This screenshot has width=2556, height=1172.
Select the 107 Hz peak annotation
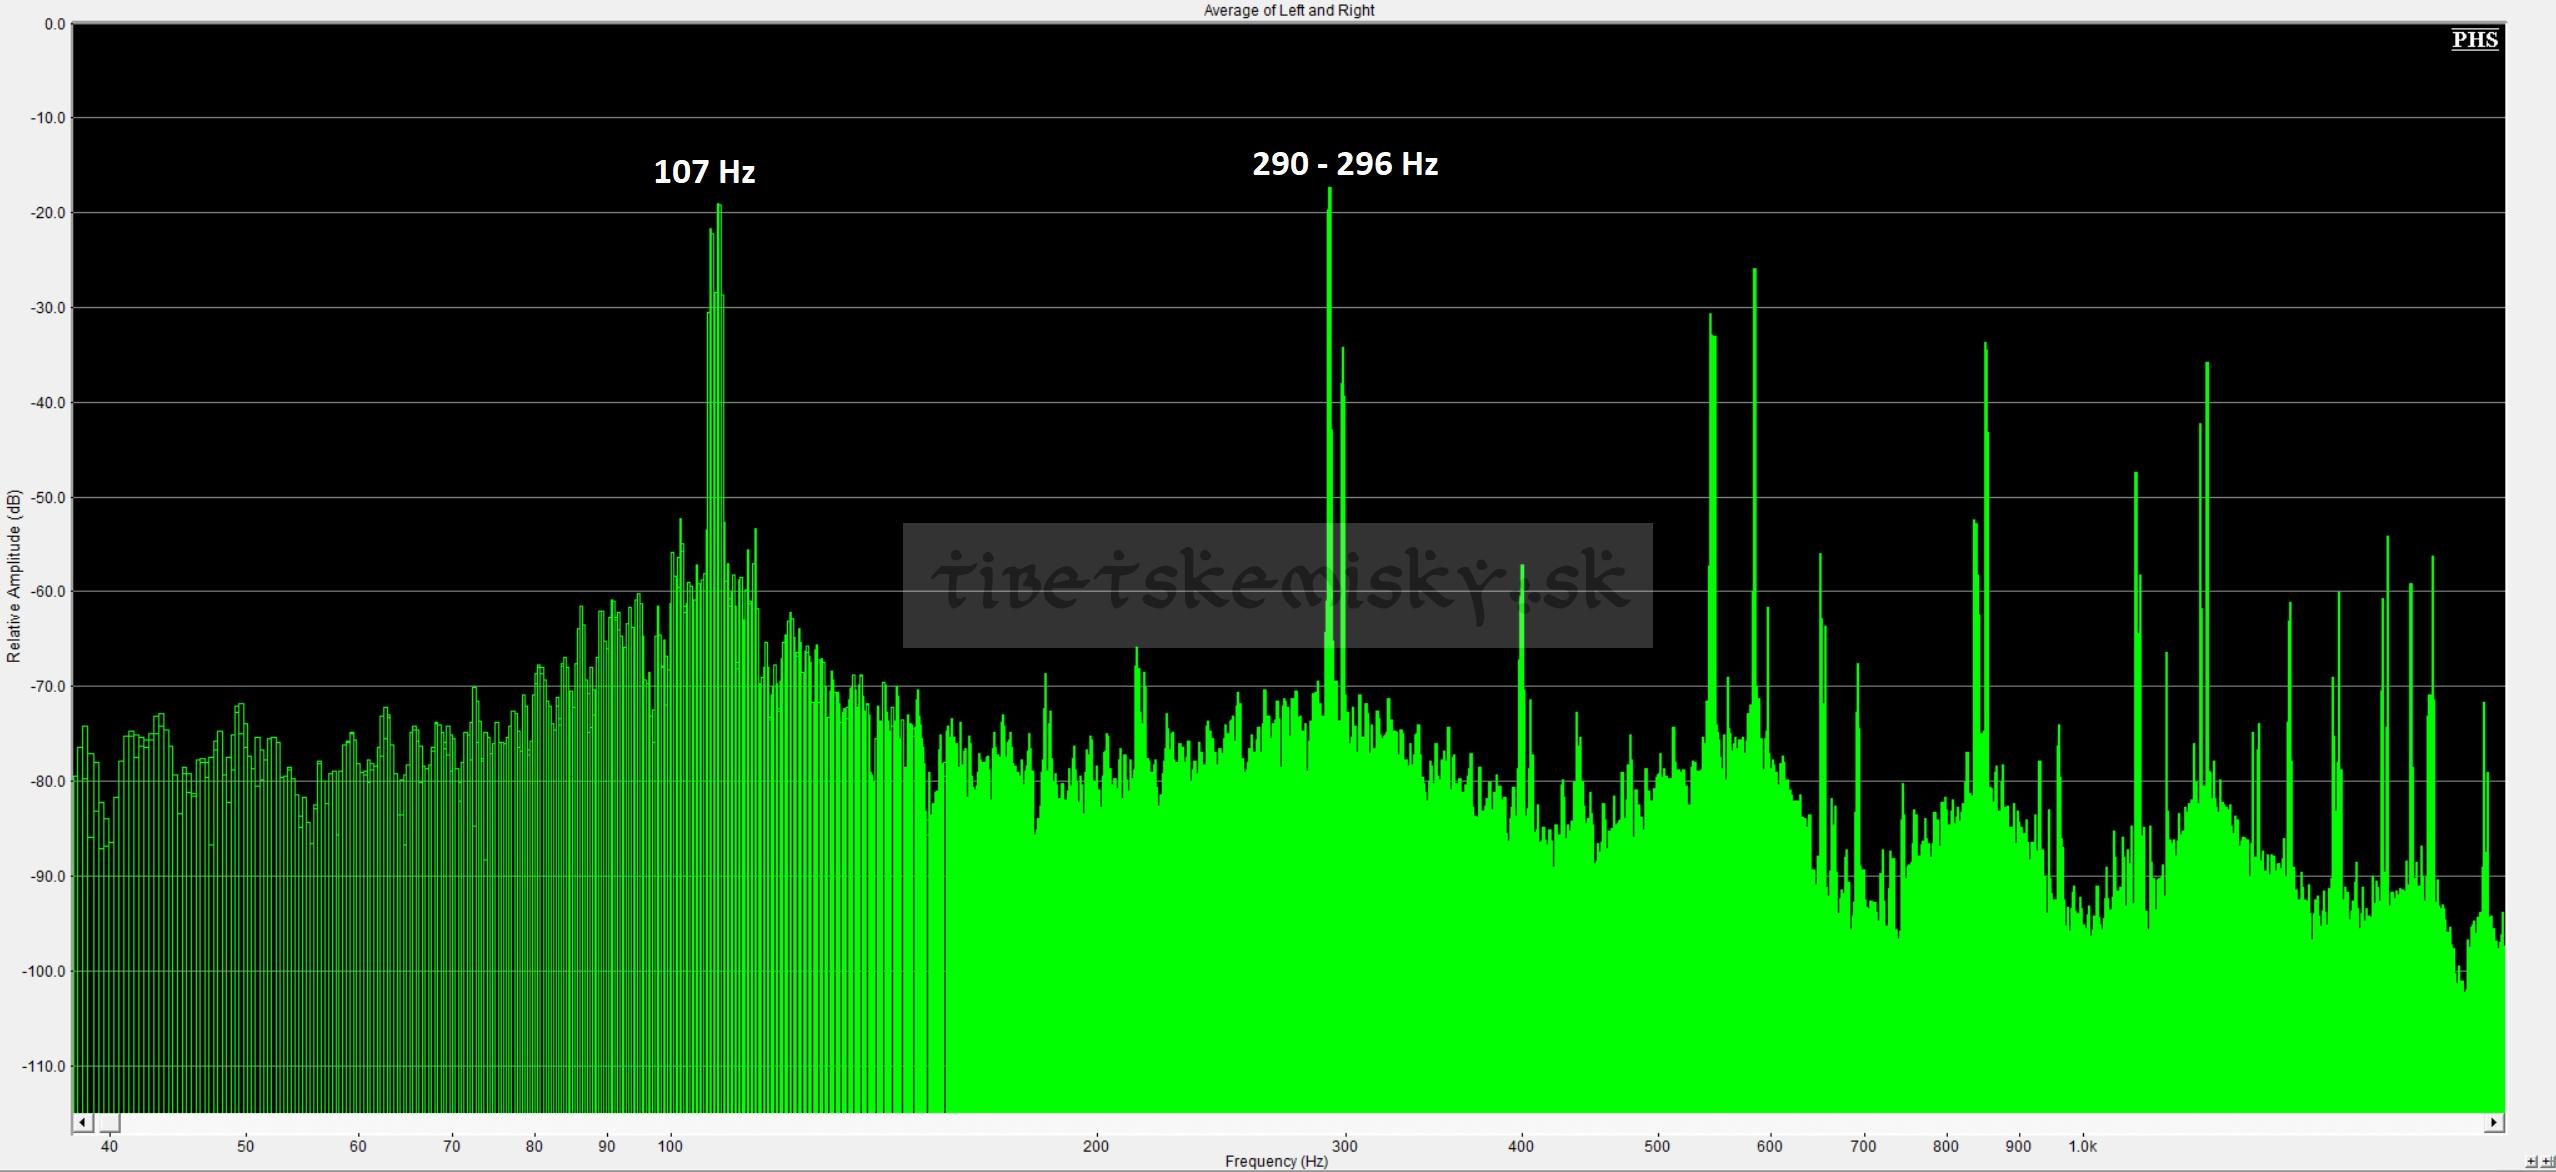tap(704, 172)
